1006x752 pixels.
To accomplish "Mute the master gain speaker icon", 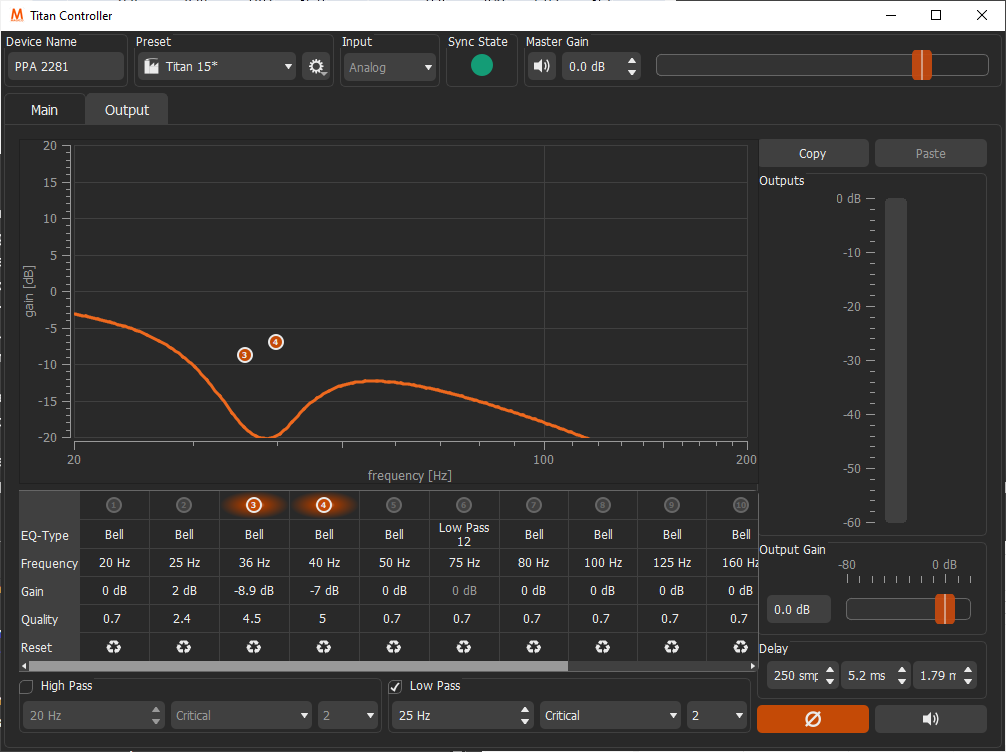I will [x=541, y=67].
